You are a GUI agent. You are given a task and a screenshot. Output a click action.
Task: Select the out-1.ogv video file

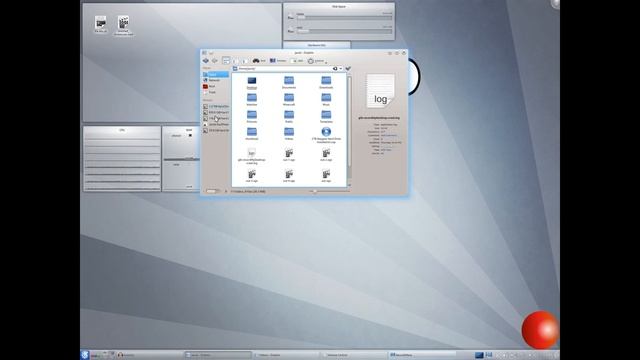289,155
